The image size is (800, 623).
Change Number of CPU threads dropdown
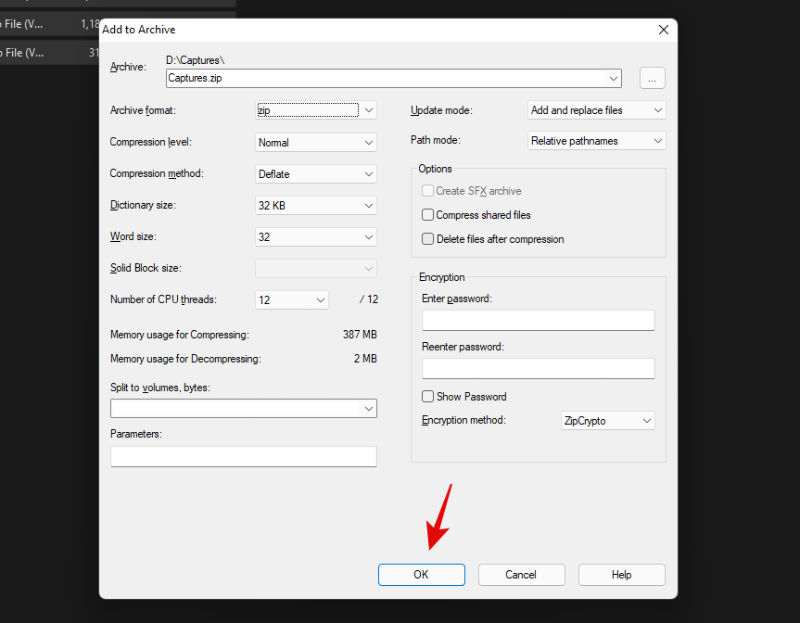[292, 300]
